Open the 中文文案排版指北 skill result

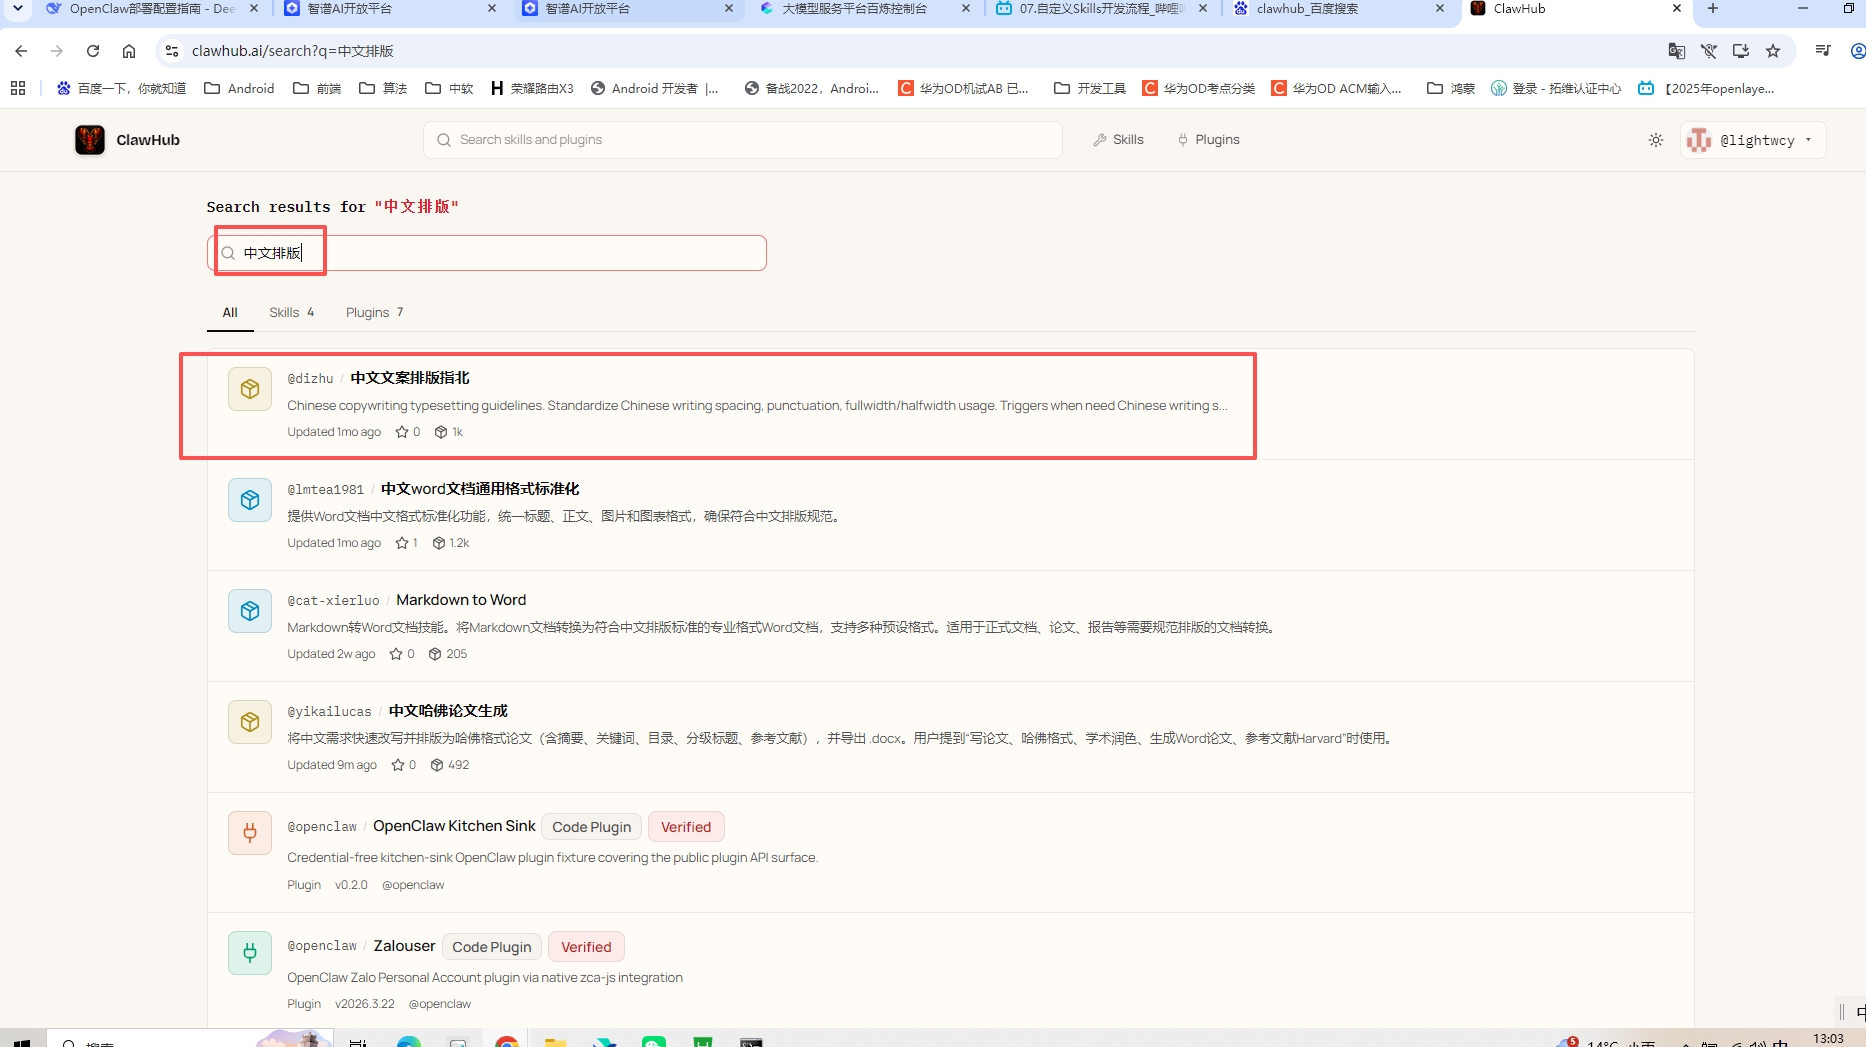(410, 378)
